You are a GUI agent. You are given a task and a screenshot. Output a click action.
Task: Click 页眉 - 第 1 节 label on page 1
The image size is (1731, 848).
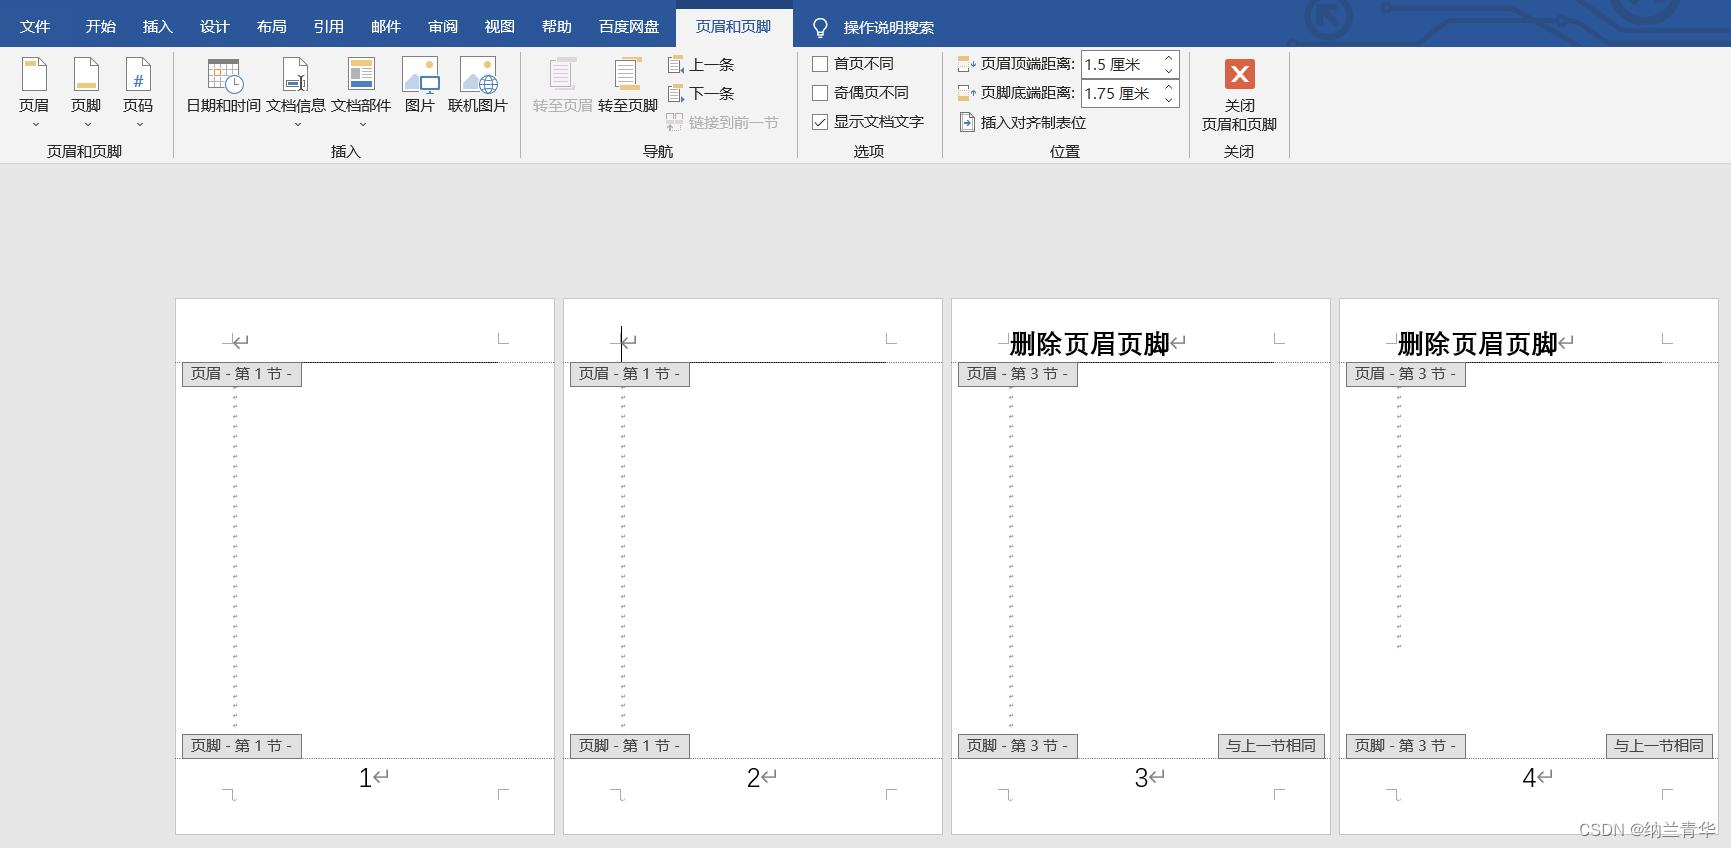241,374
